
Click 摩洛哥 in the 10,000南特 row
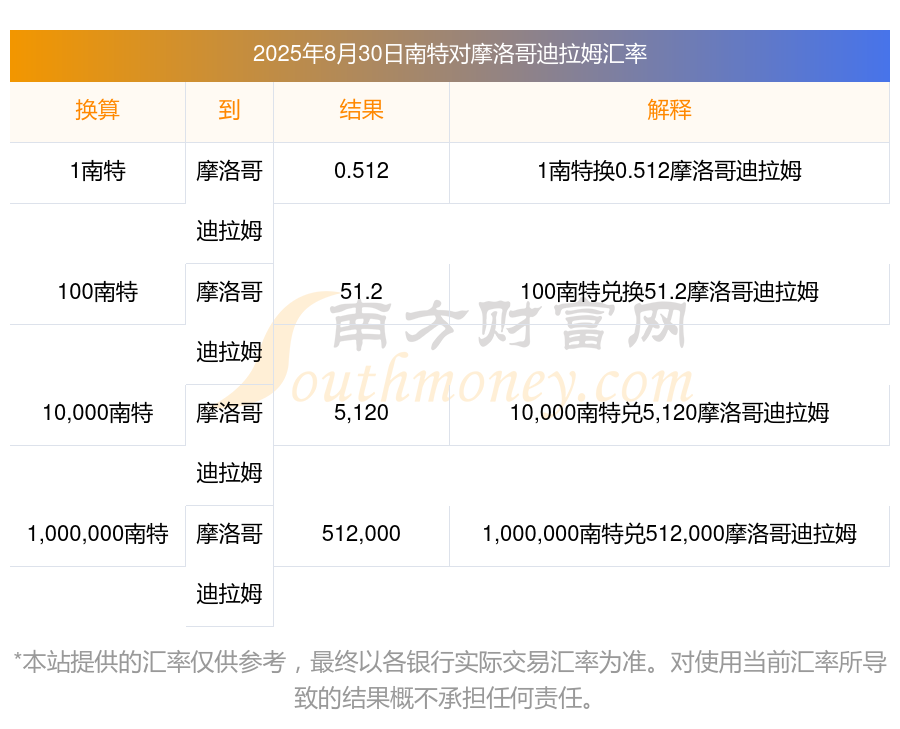pos(229,413)
